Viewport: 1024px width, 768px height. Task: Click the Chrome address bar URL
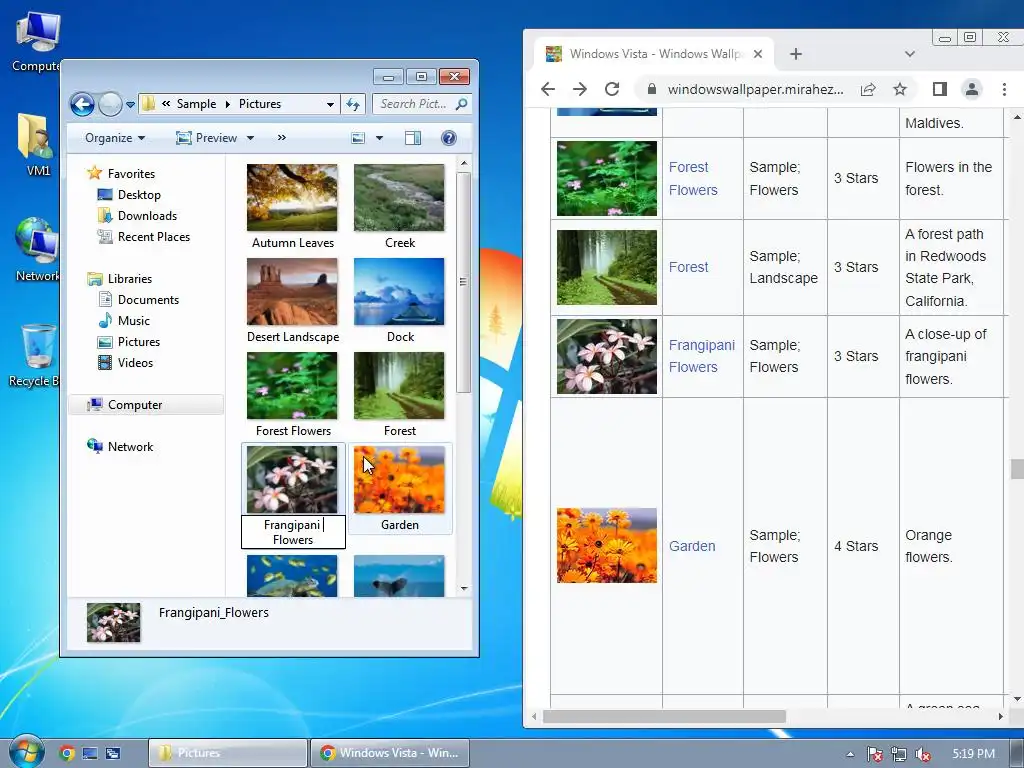tap(755, 89)
